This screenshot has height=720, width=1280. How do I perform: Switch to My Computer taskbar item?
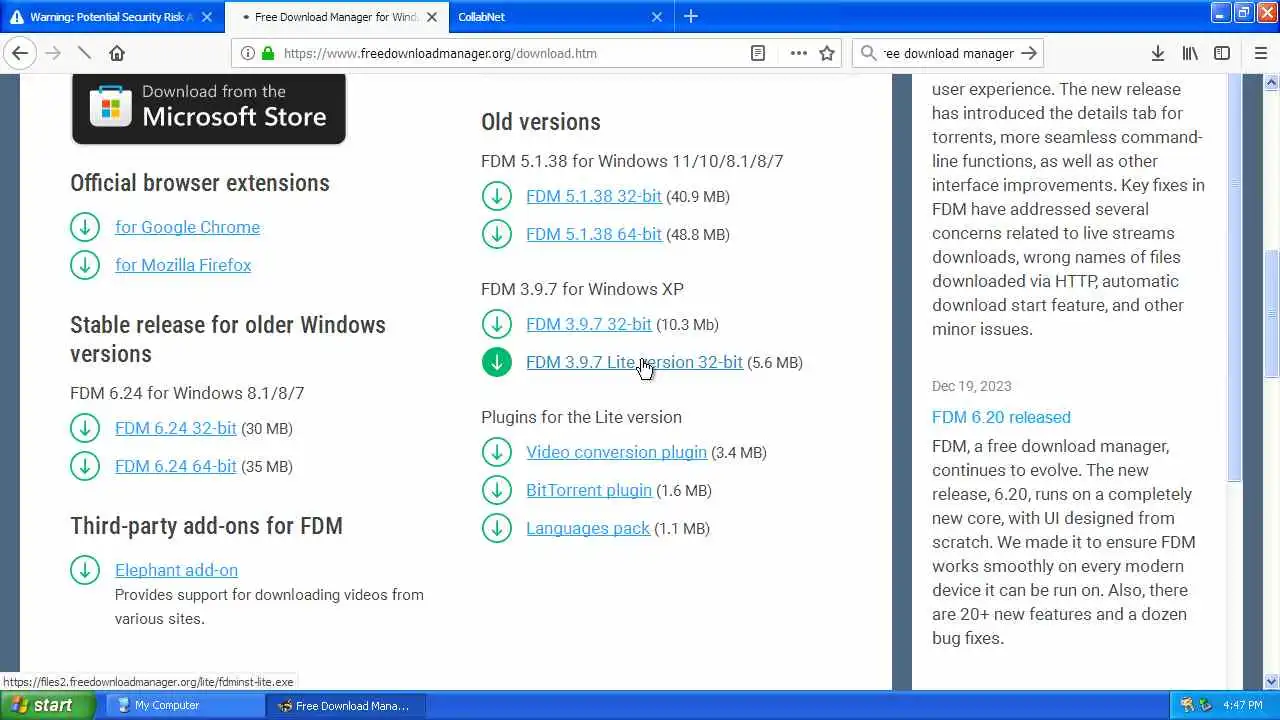tap(184, 705)
